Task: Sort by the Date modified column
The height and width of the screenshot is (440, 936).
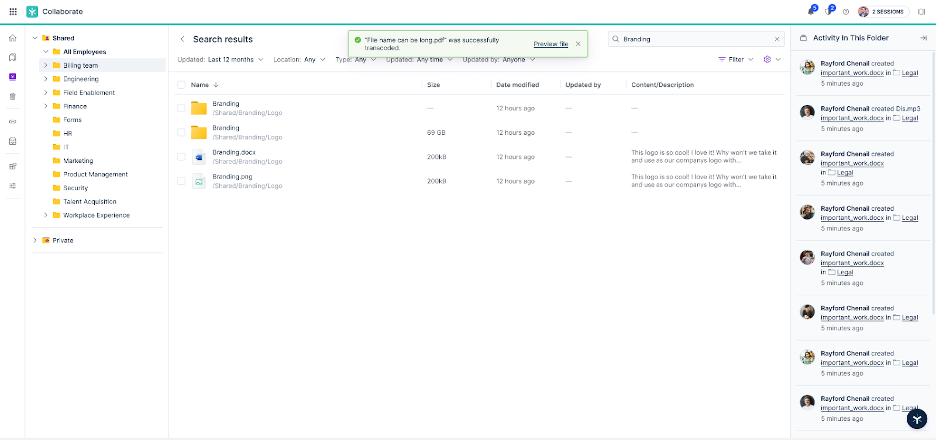Action: click(x=517, y=85)
